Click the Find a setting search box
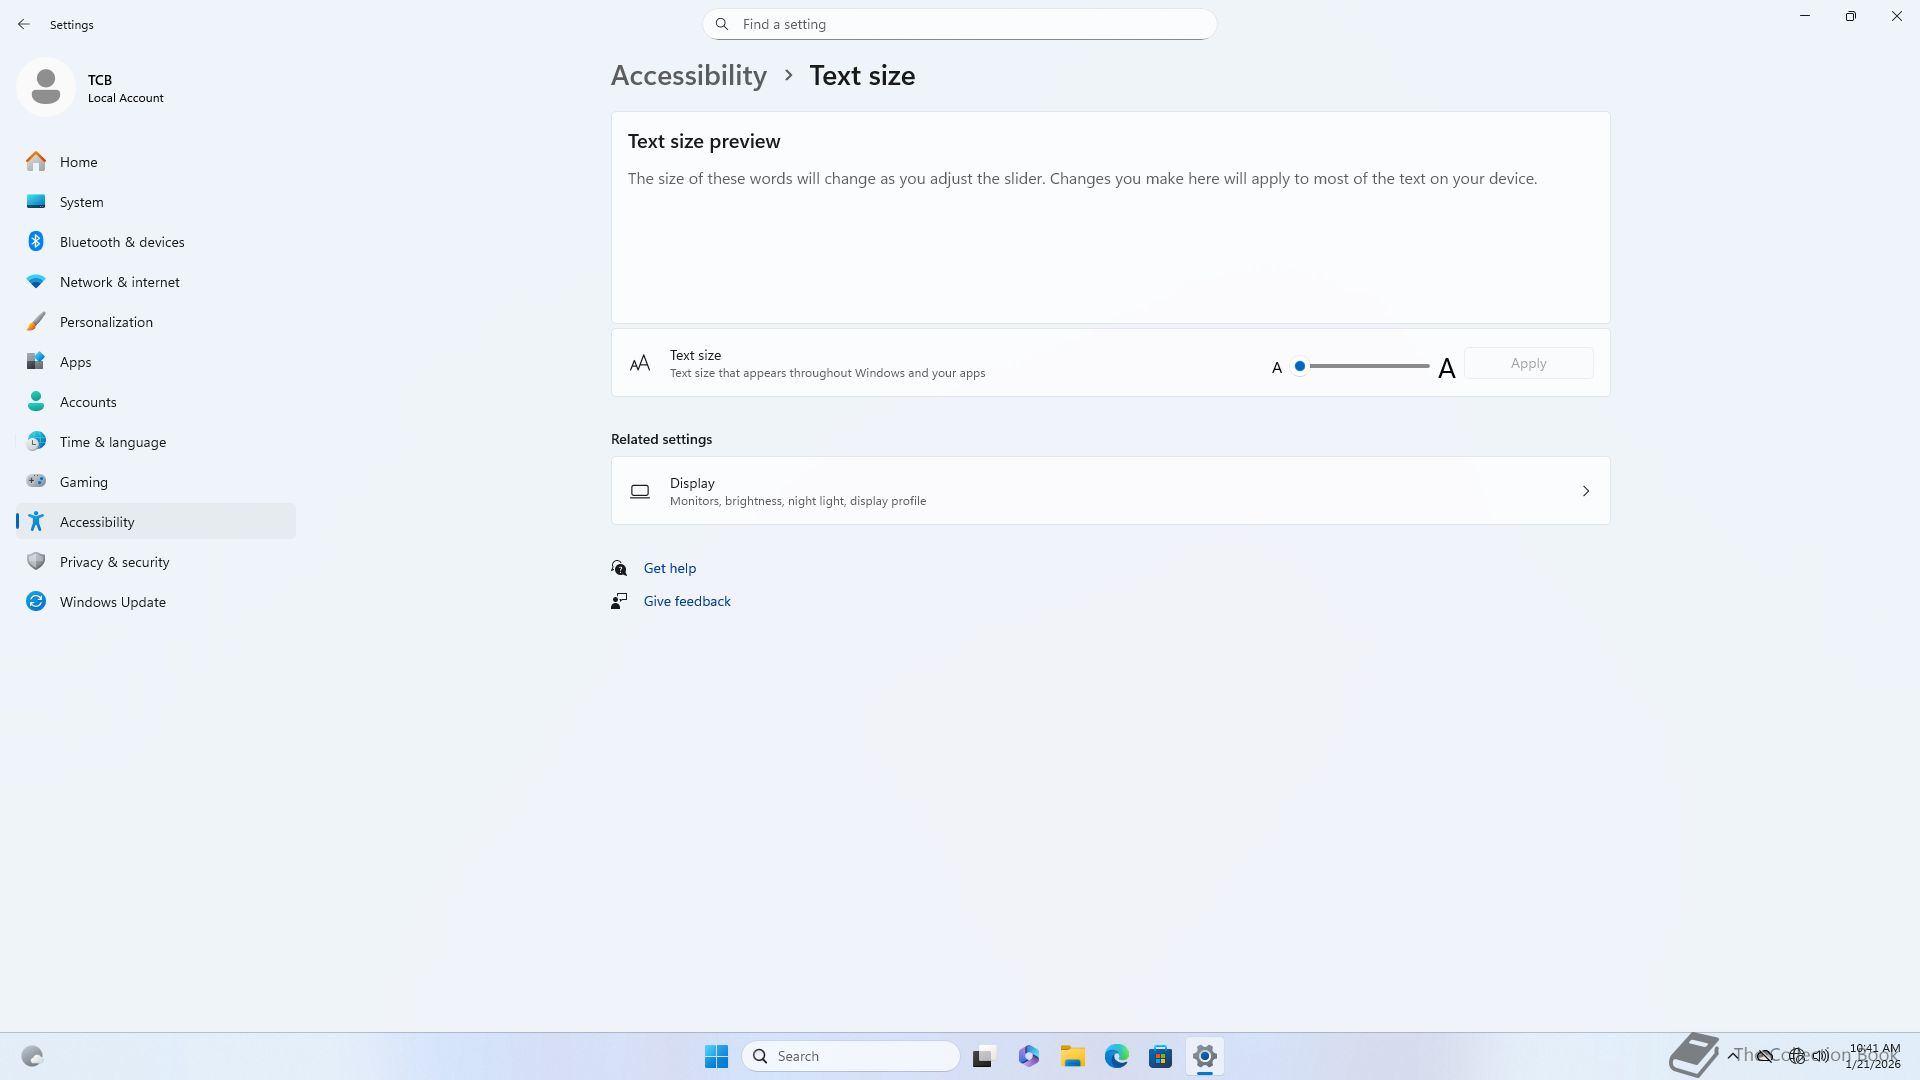Screen dimensions: 1920x1080 click(x=959, y=24)
